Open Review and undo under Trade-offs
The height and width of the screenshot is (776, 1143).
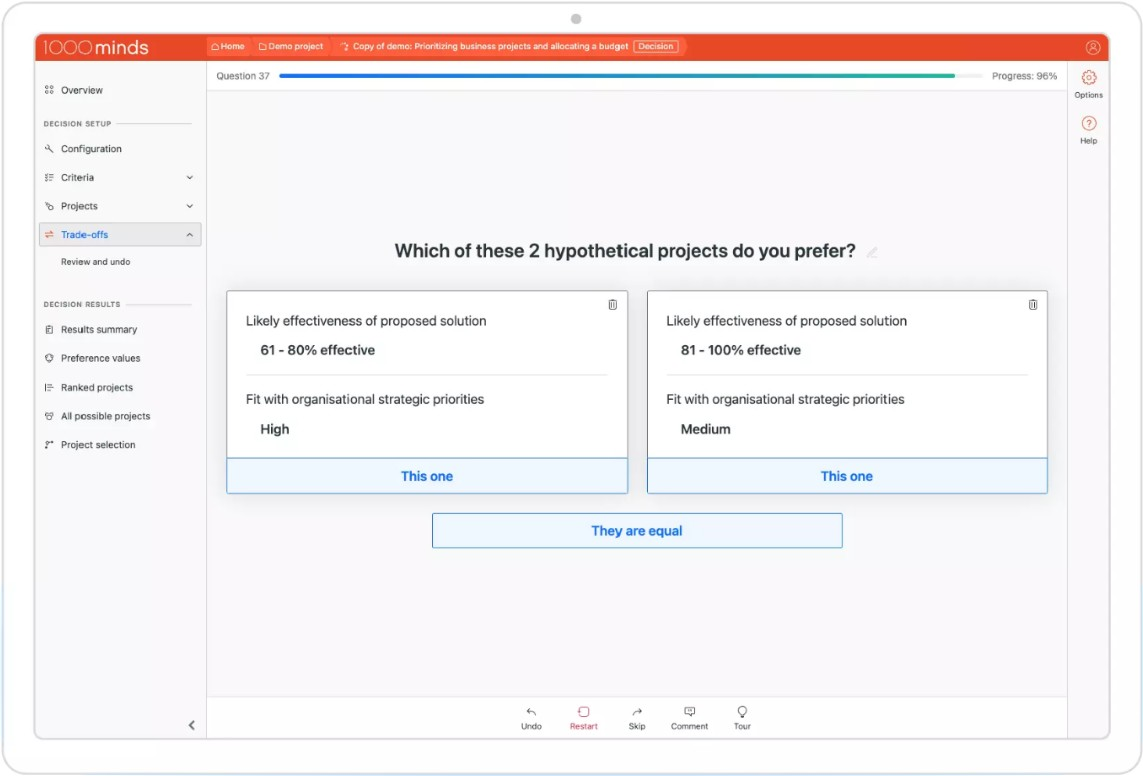pos(92,263)
